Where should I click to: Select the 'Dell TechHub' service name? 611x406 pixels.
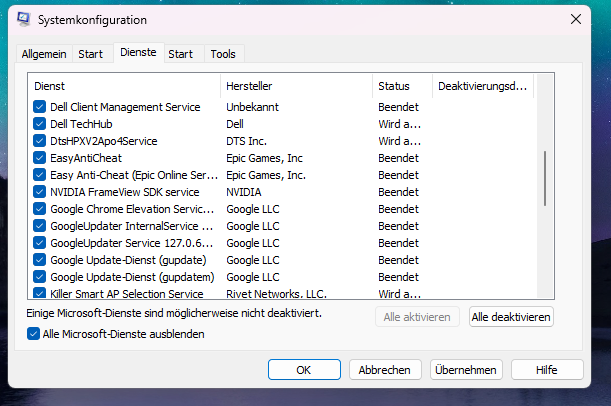point(81,124)
